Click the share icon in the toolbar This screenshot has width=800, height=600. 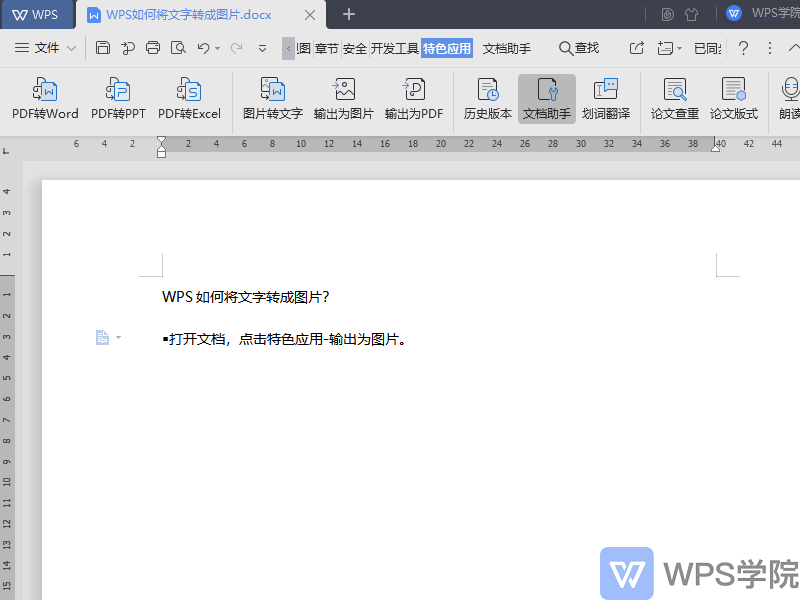[636, 48]
